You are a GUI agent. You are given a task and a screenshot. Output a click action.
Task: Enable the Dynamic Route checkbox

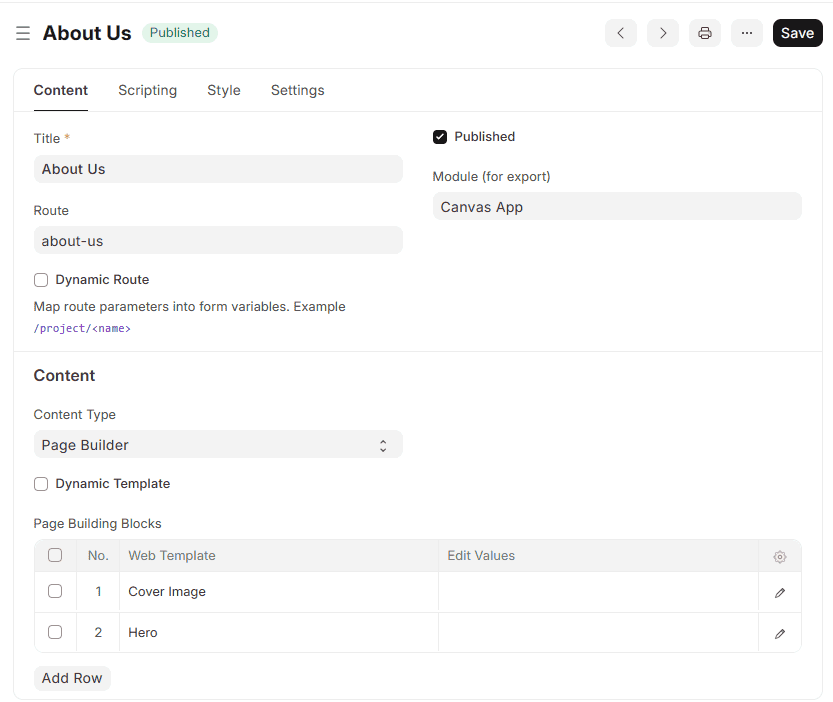41,280
